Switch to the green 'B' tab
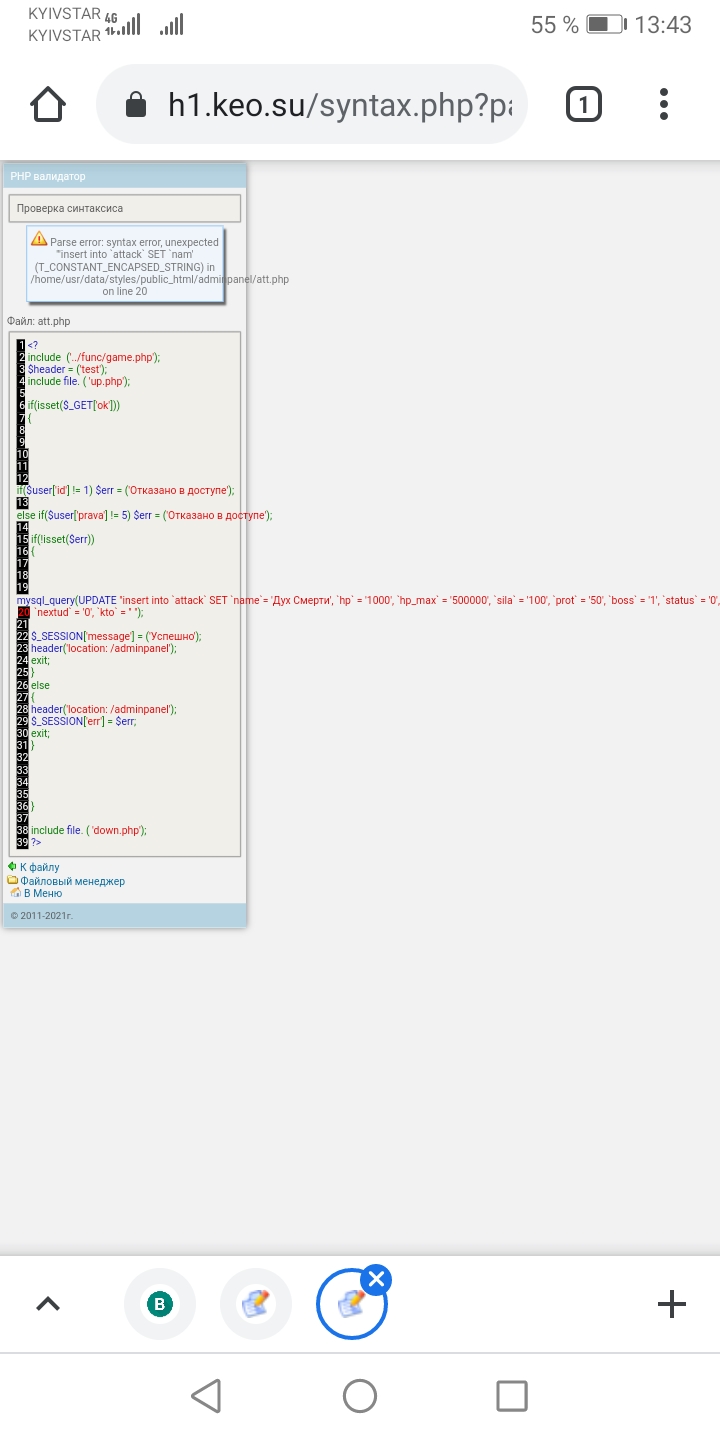This screenshot has height=1440, width=720. pyautogui.click(x=159, y=1303)
